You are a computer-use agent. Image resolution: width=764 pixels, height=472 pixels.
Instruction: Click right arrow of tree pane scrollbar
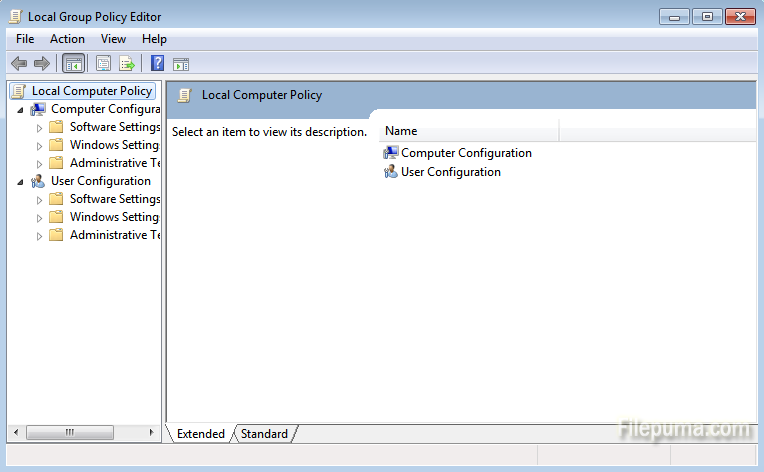tap(152, 432)
